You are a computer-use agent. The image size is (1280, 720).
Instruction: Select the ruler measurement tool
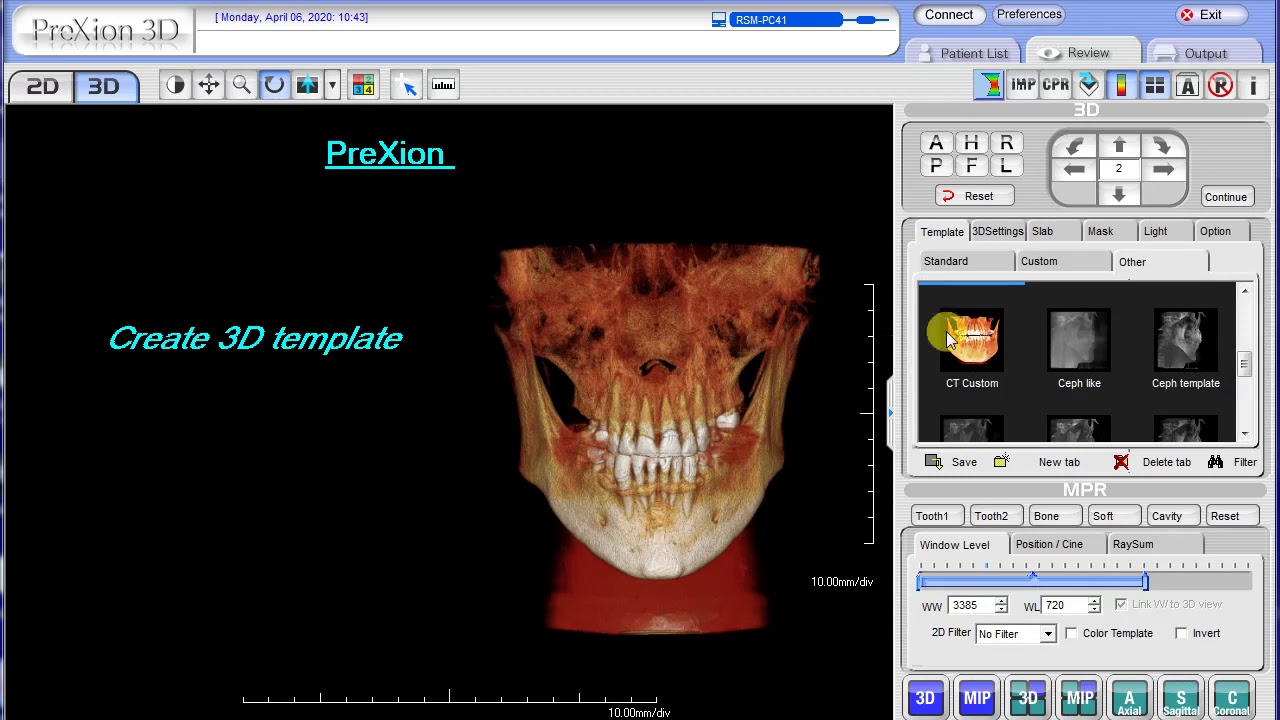pyautogui.click(x=443, y=85)
